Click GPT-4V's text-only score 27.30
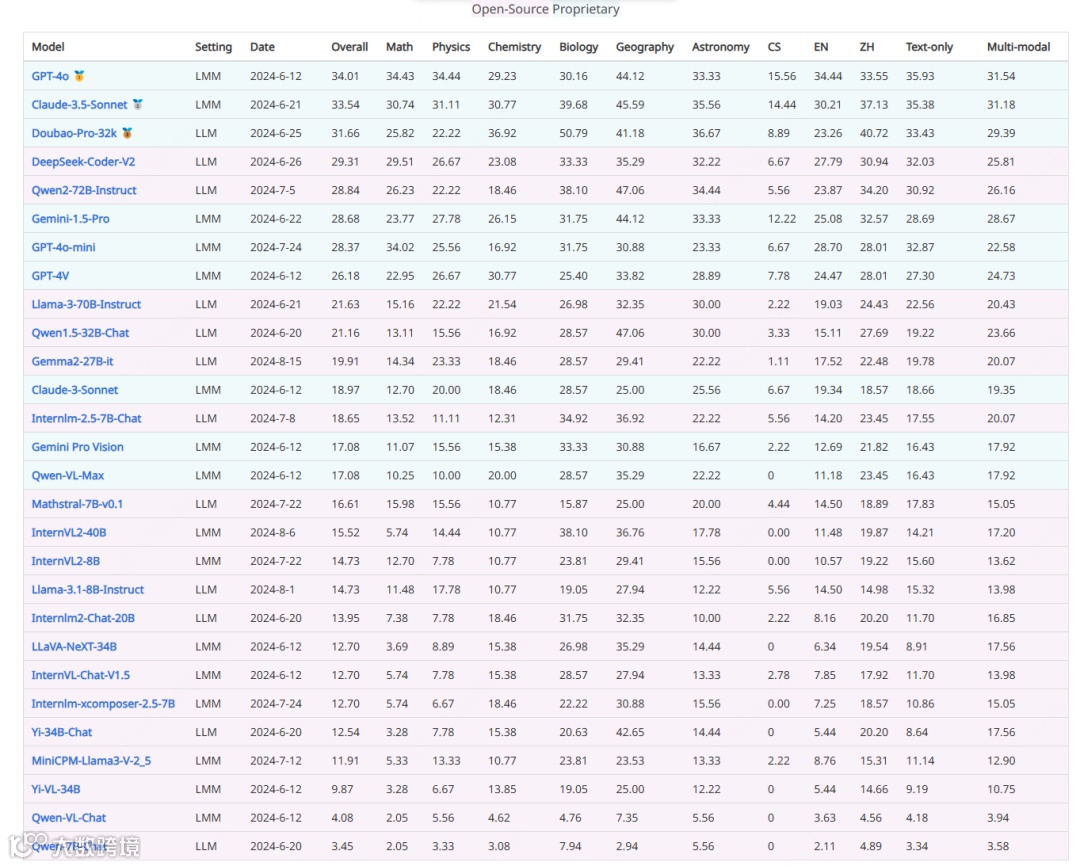 (920, 276)
